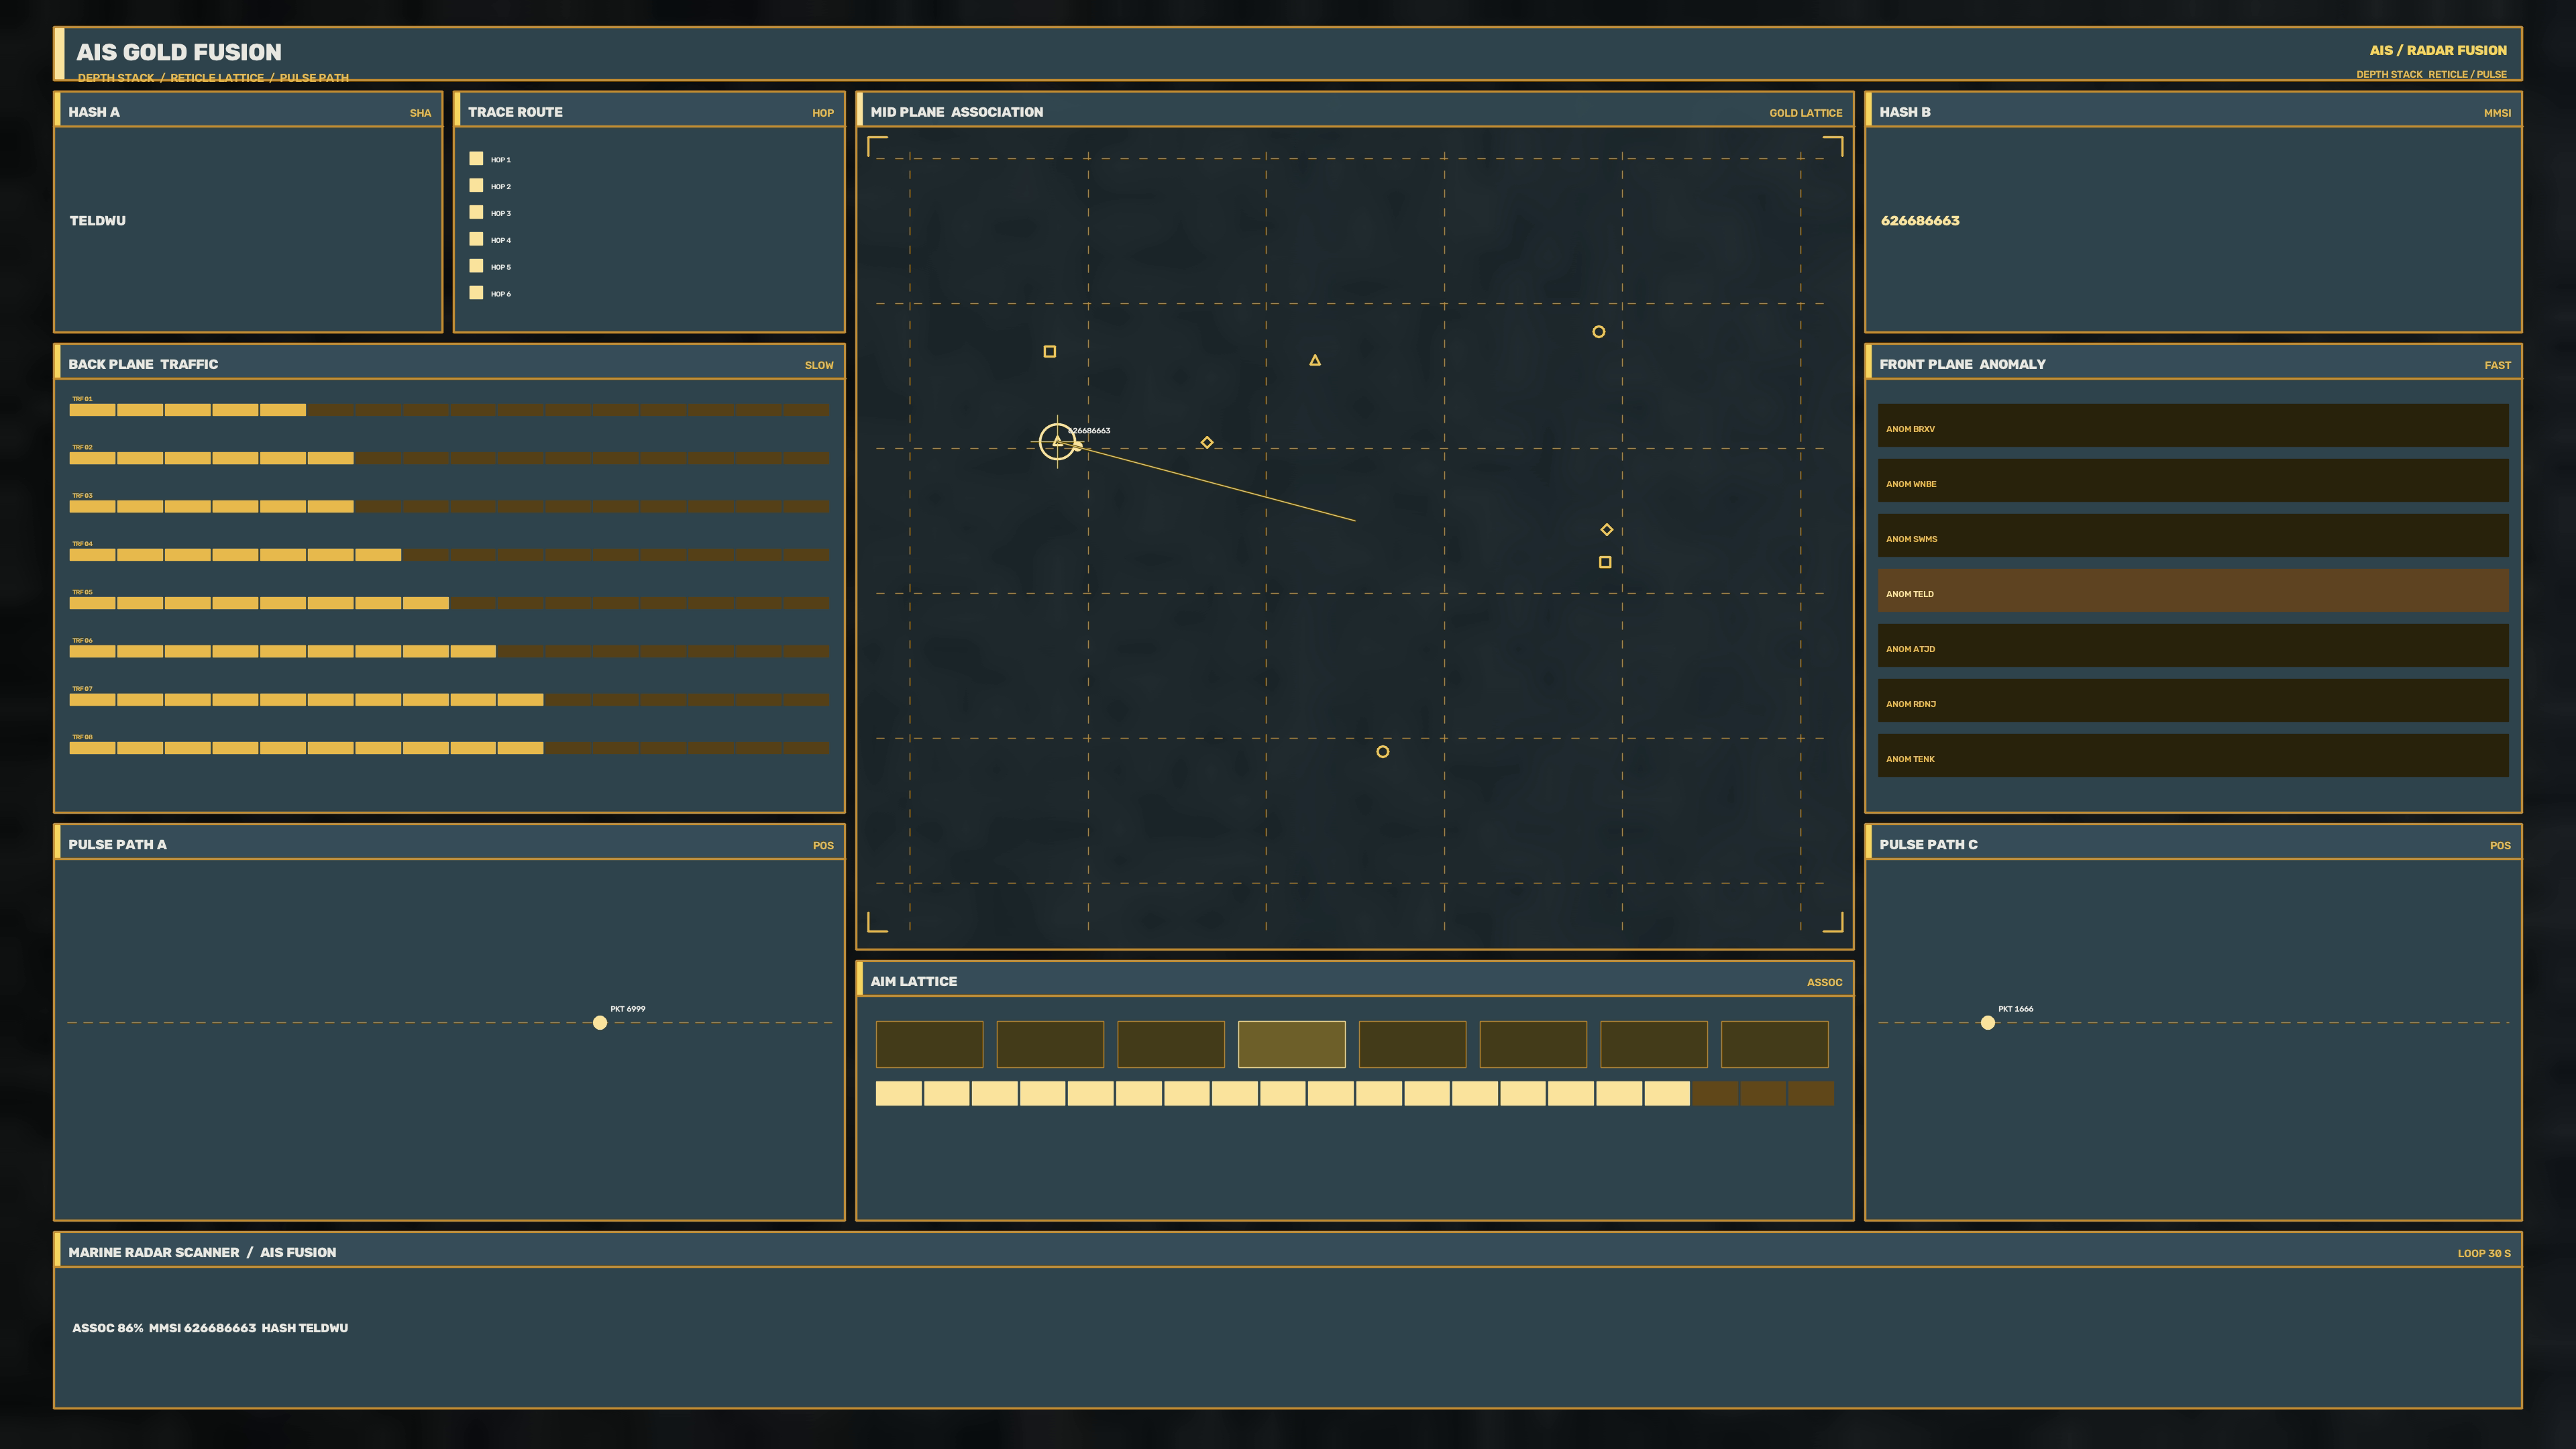Click the seventh AIM LATTICE cell

[1654, 1044]
